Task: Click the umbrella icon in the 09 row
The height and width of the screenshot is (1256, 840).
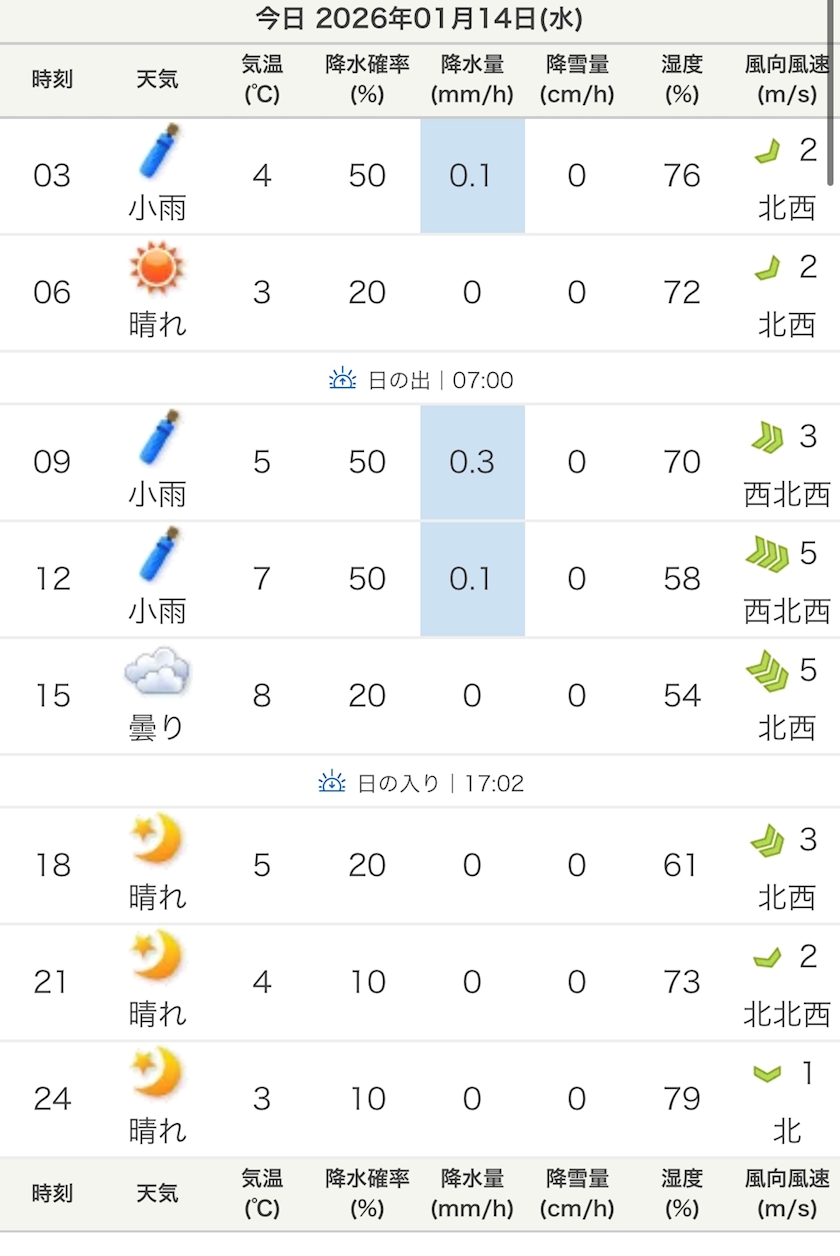Action: point(158,441)
